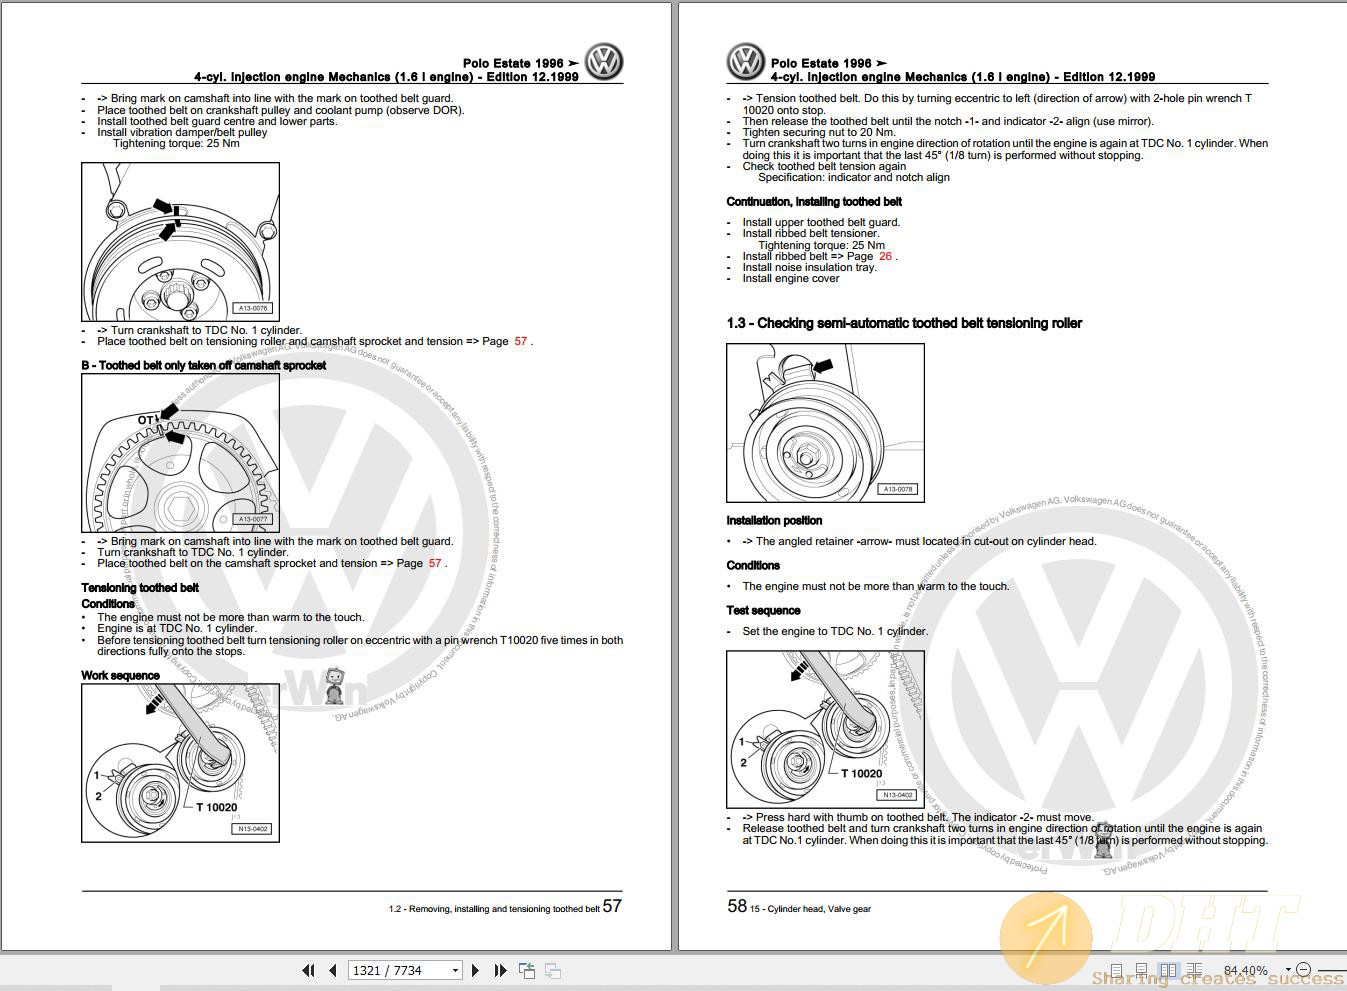This screenshot has height=991, width=1347.
Task: Click the zoom percentage value 84.40%
Action: [1245, 970]
